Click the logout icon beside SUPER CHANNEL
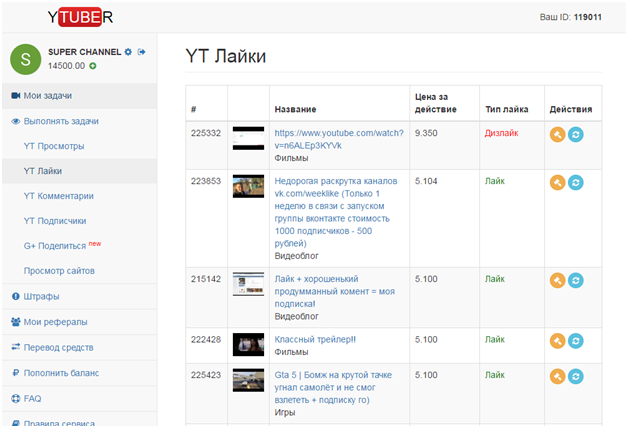 [x=141, y=52]
